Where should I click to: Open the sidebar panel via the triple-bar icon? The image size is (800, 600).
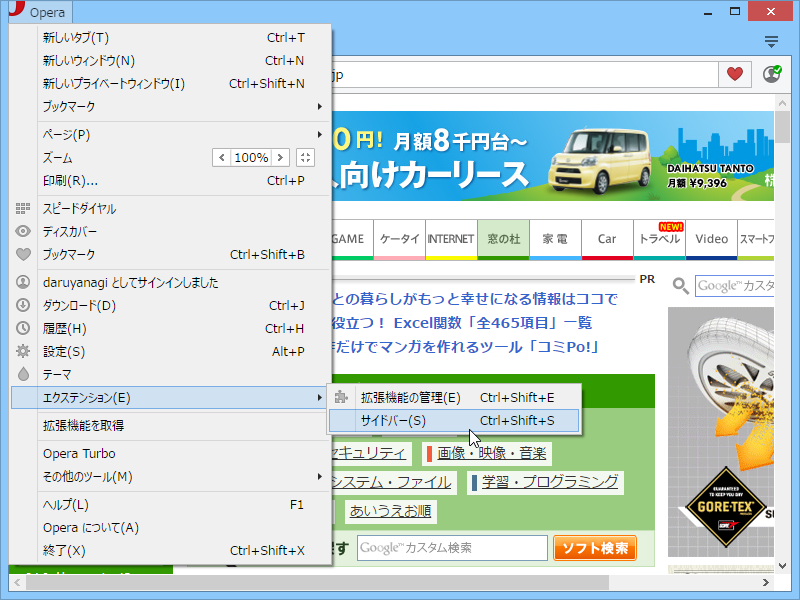coord(771,40)
